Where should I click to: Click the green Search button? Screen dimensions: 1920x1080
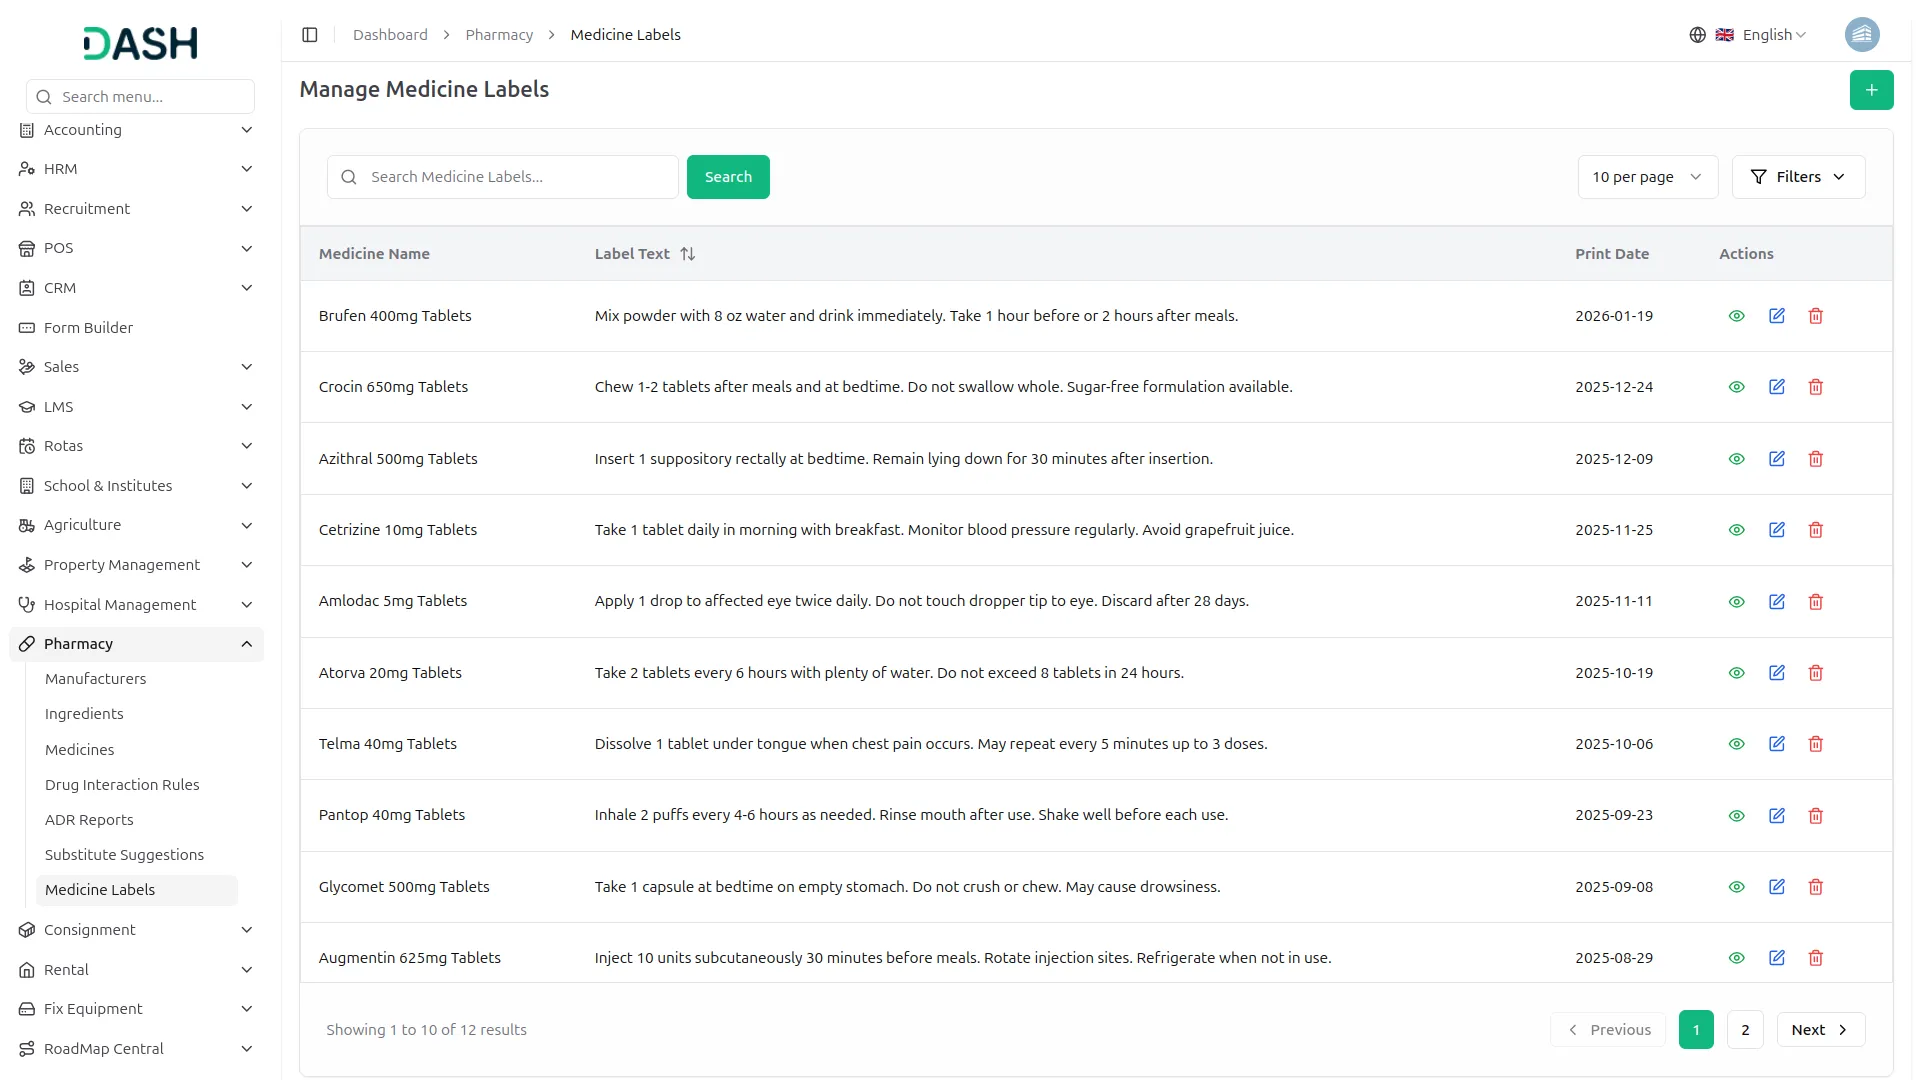727,177
